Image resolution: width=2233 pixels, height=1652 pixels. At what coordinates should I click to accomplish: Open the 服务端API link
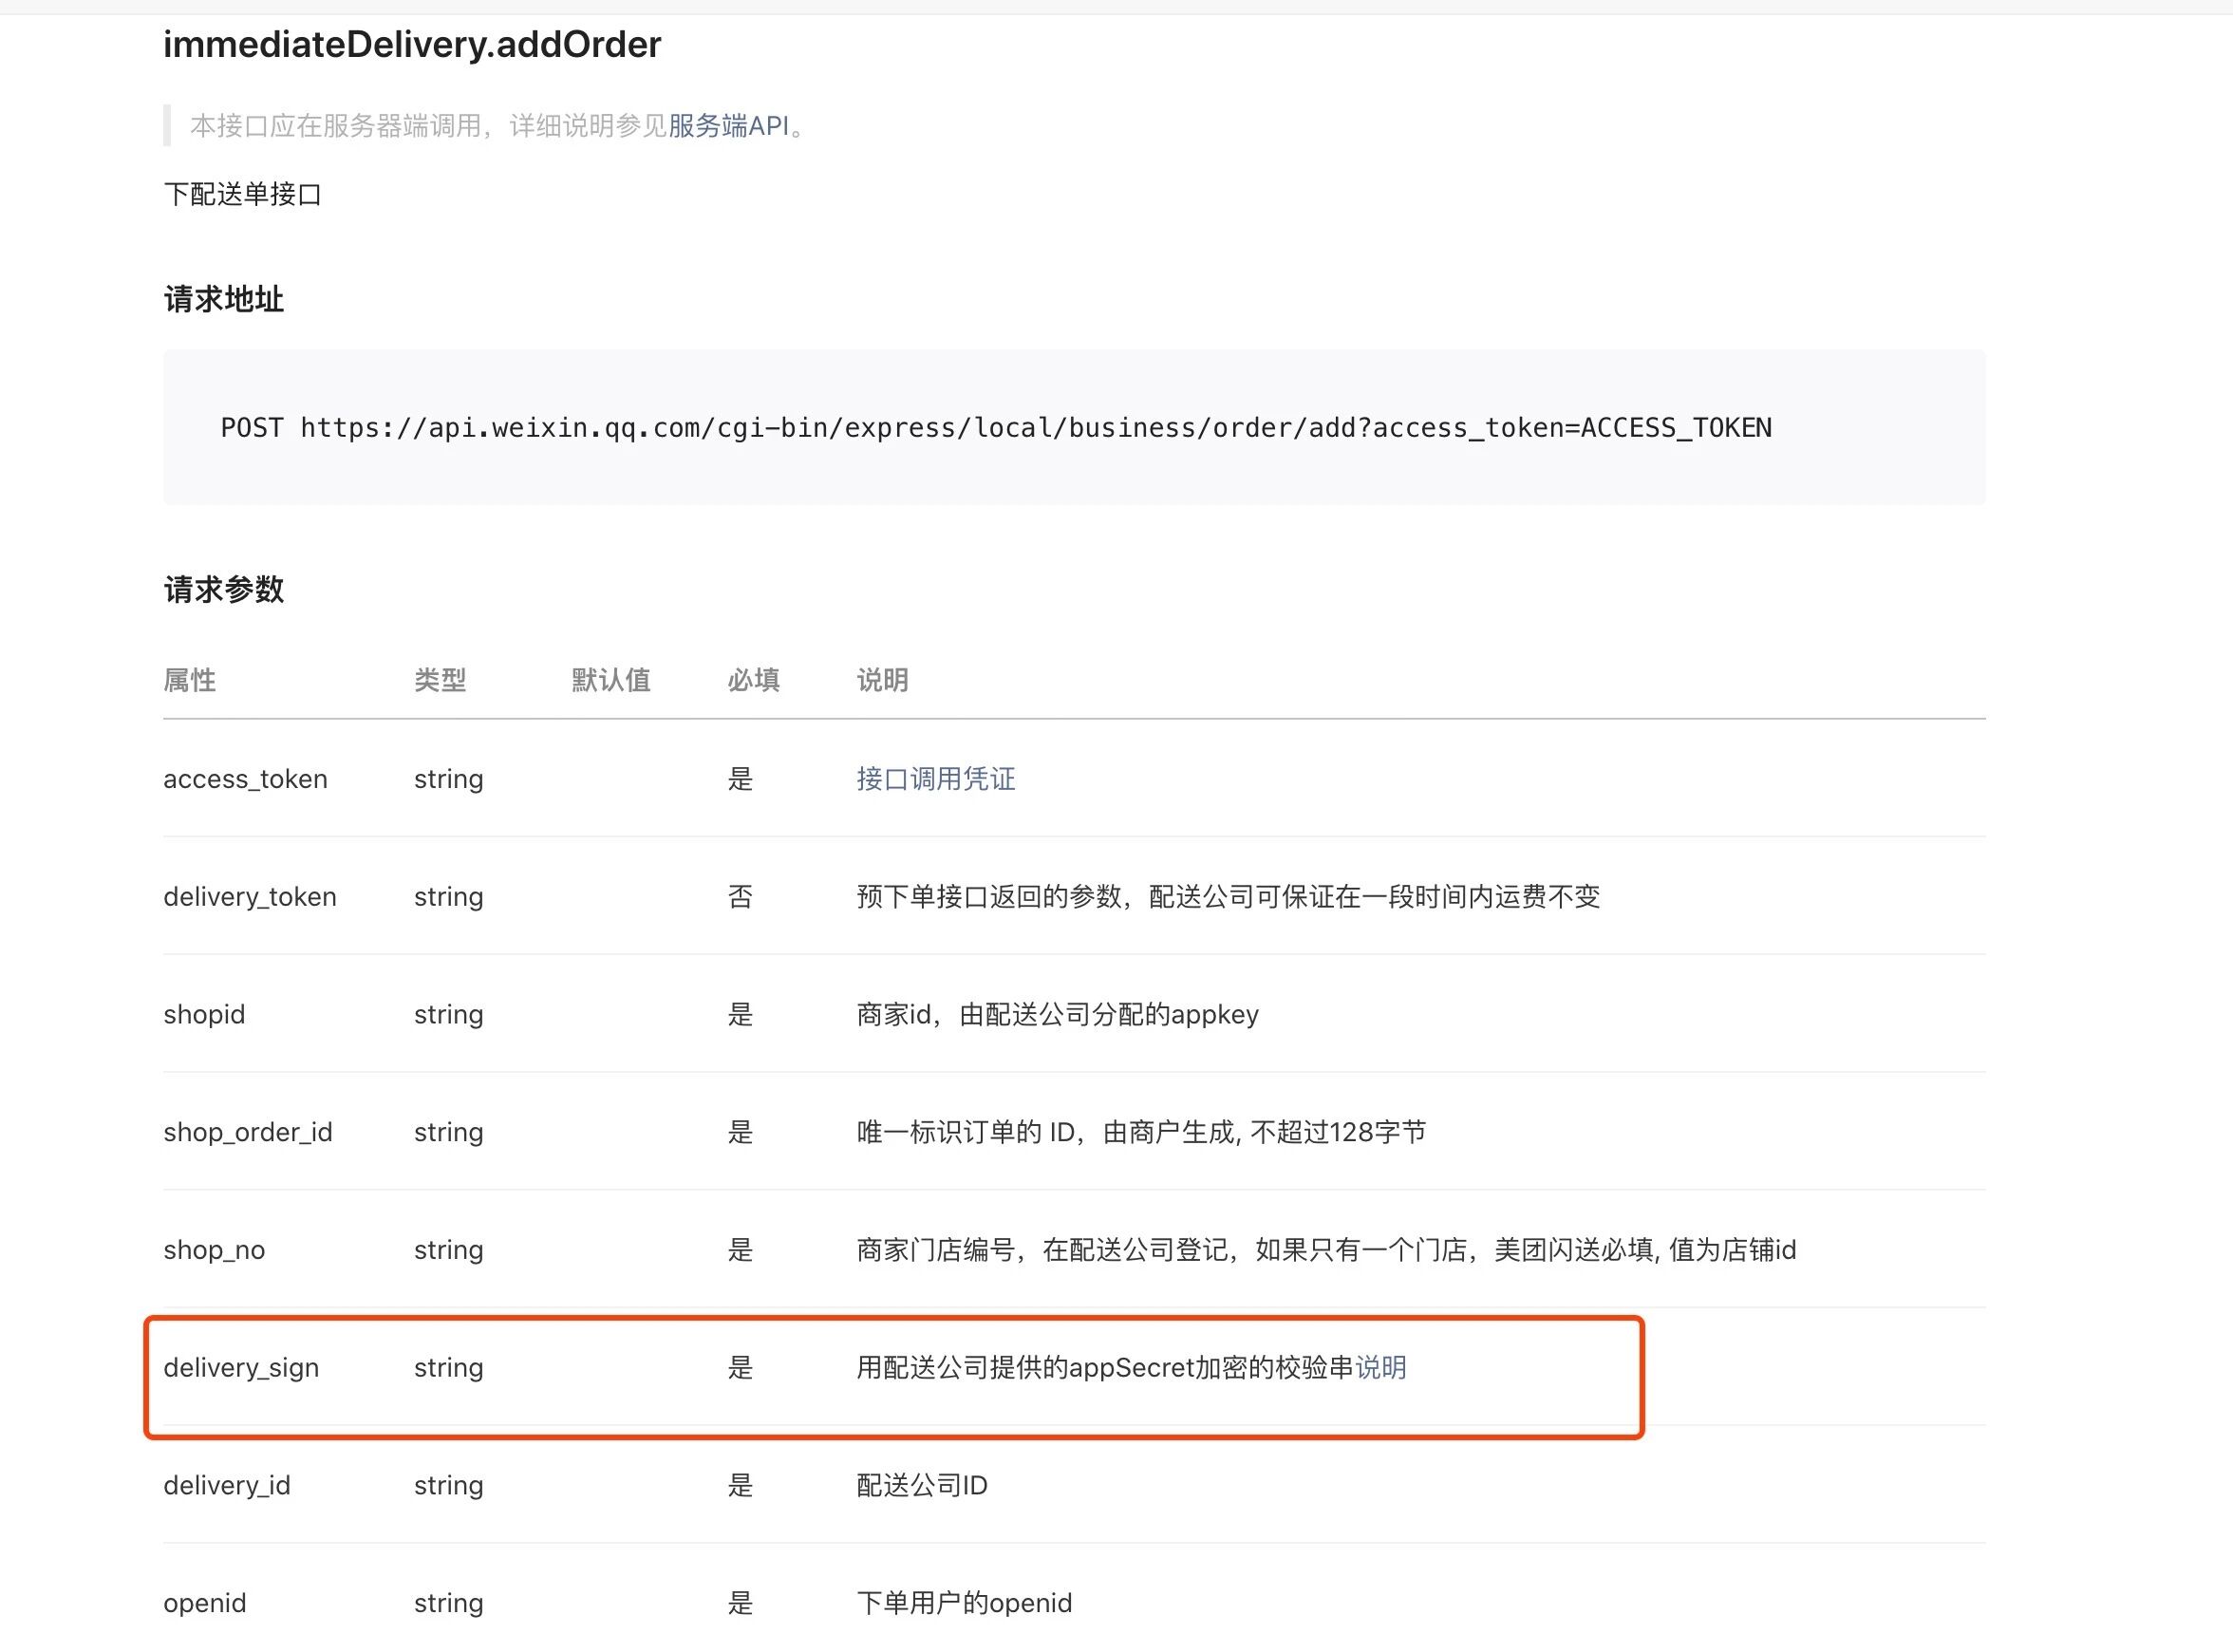coord(728,126)
